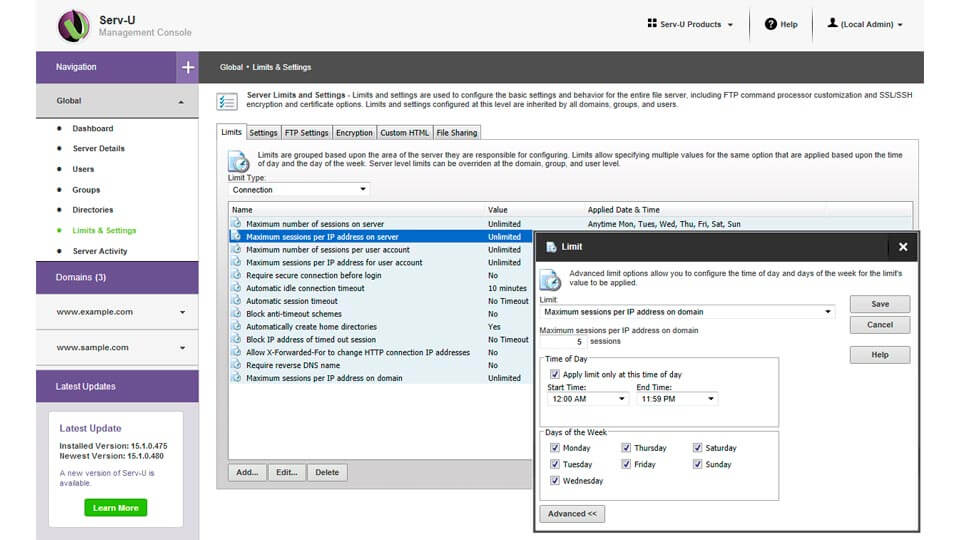The height and width of the screenshot is (540, 960).
Task: Click the Local Admin user icon
Action: point(832,23)
